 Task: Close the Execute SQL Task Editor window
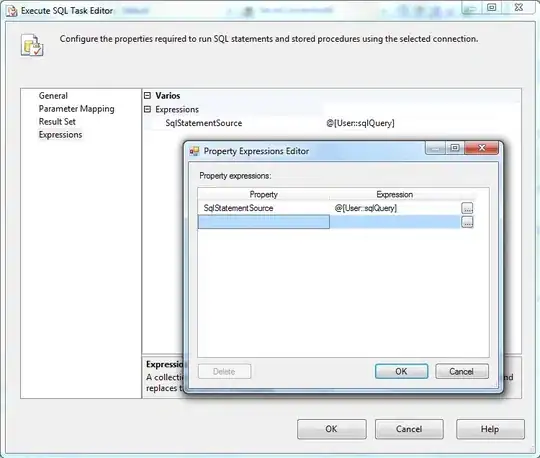point(519,7)
